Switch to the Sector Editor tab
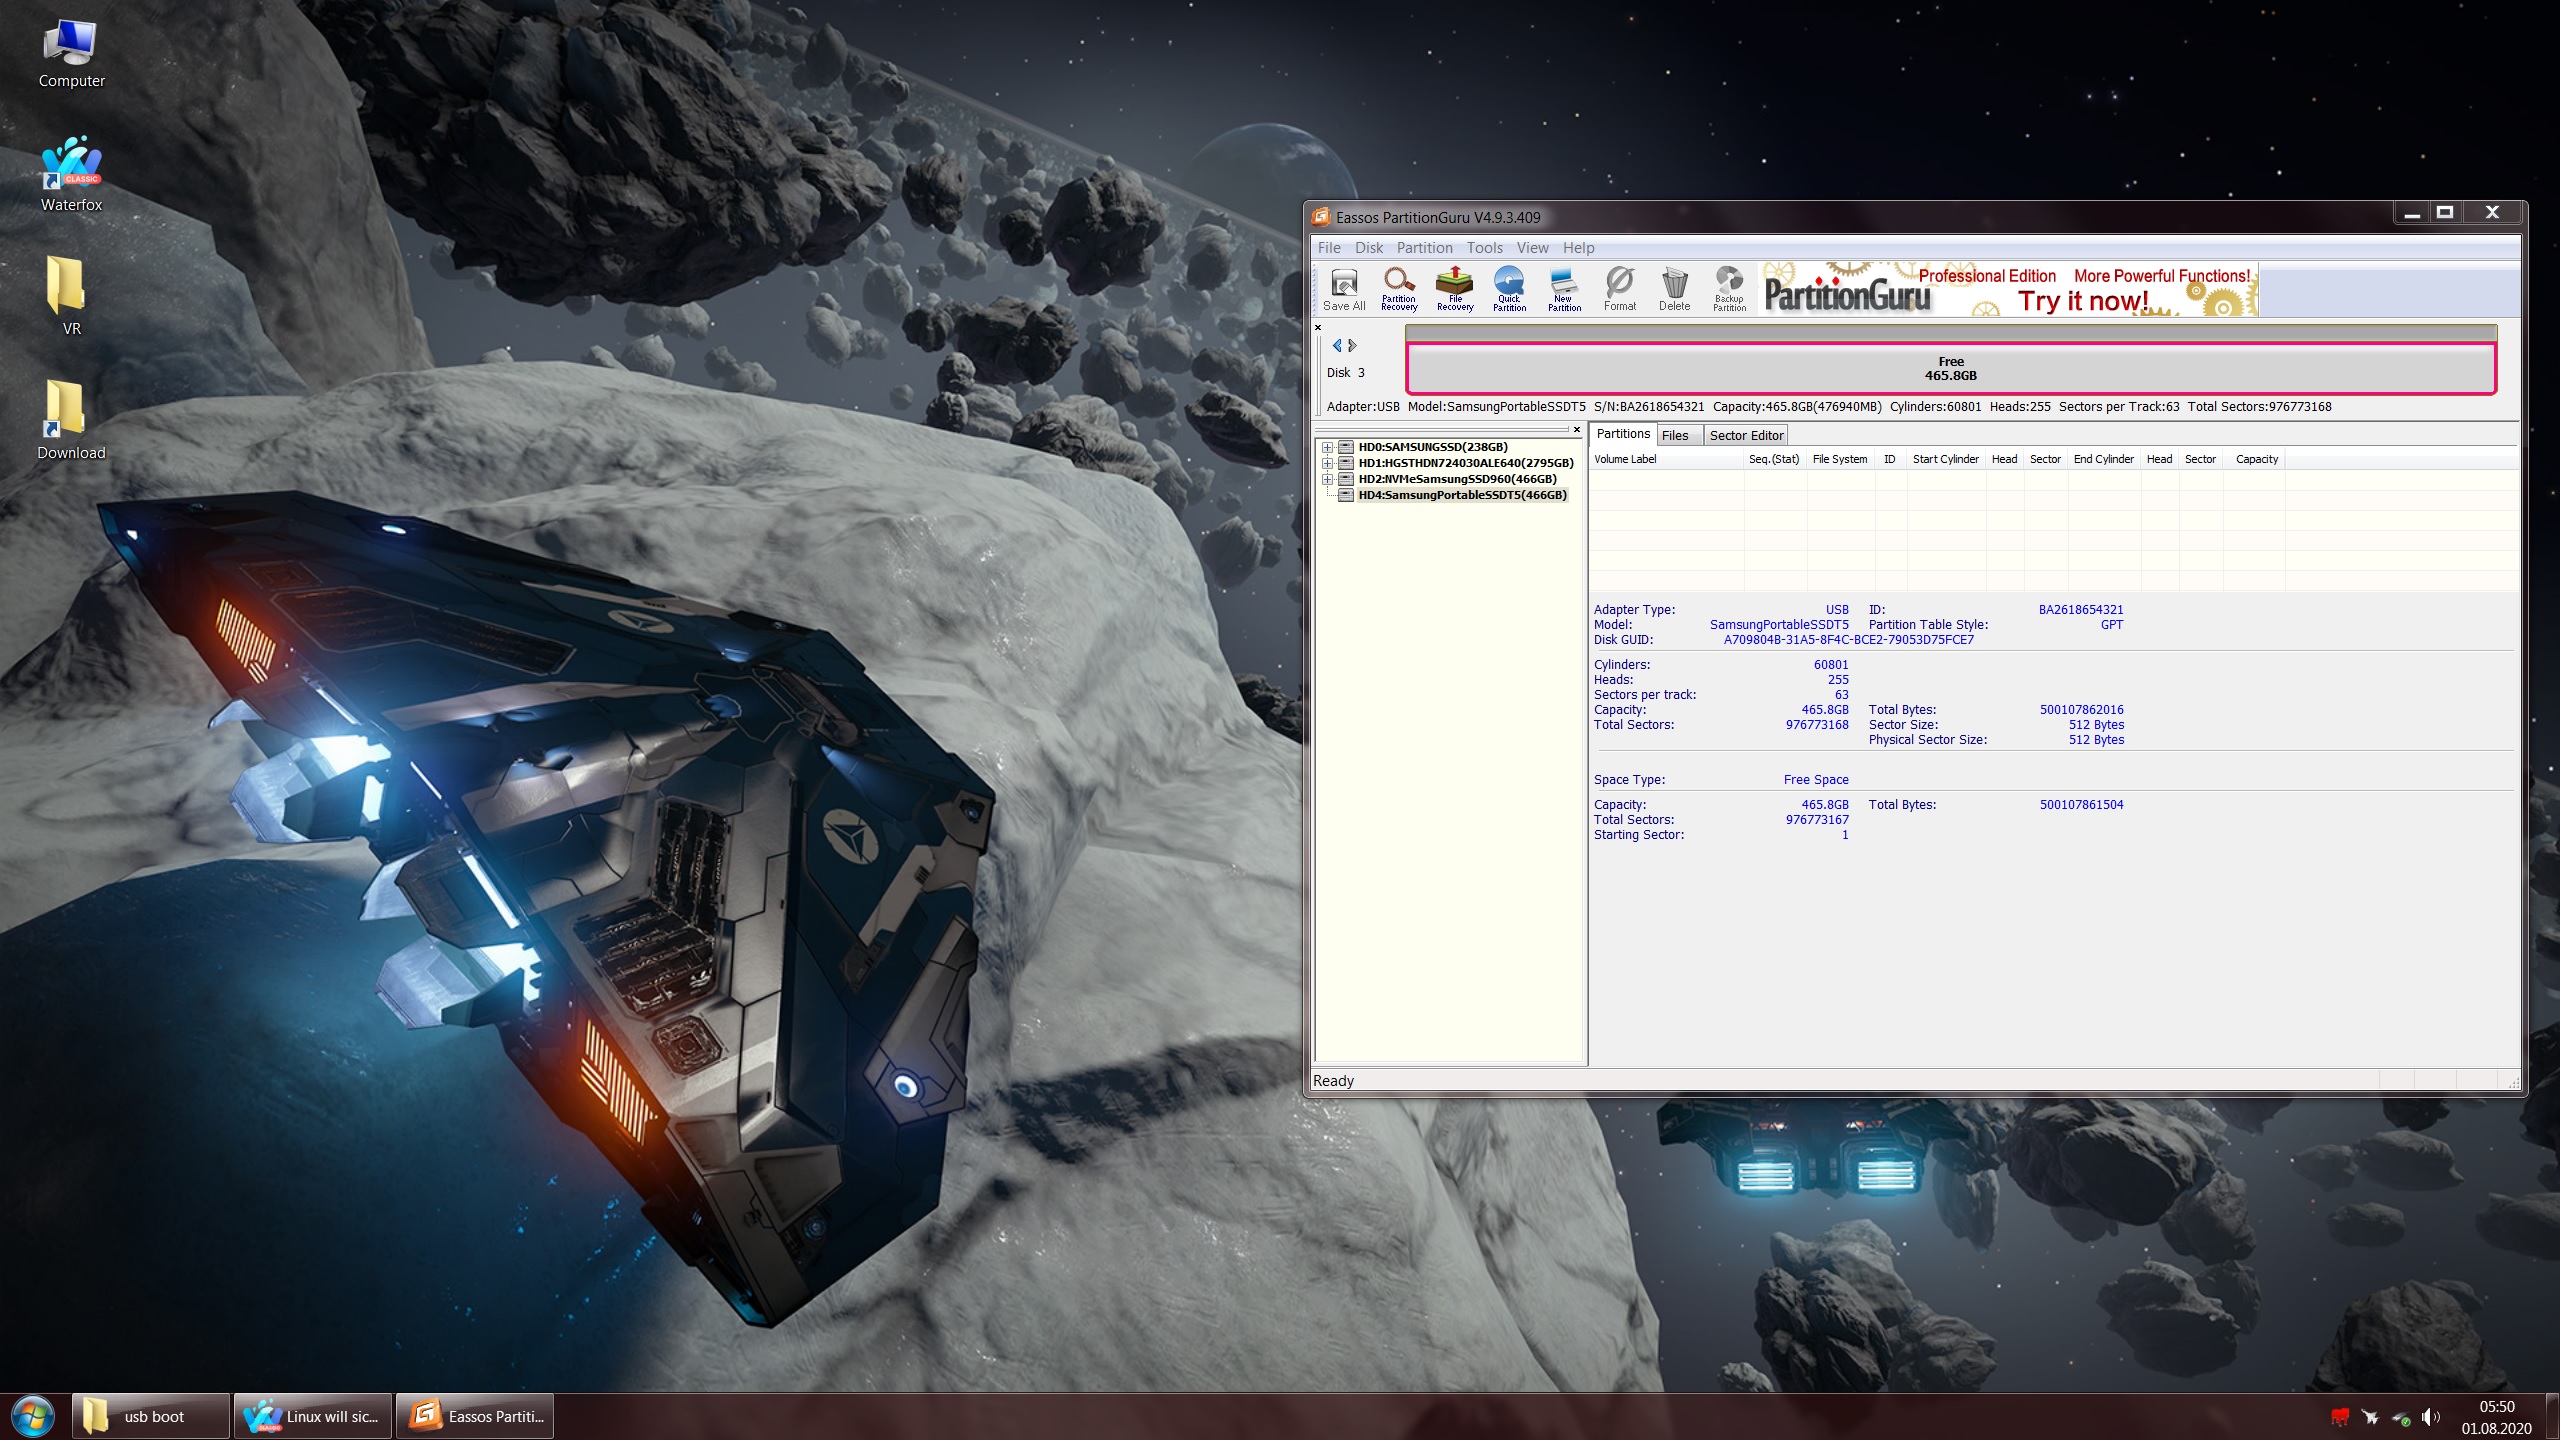 [1746, 435]
